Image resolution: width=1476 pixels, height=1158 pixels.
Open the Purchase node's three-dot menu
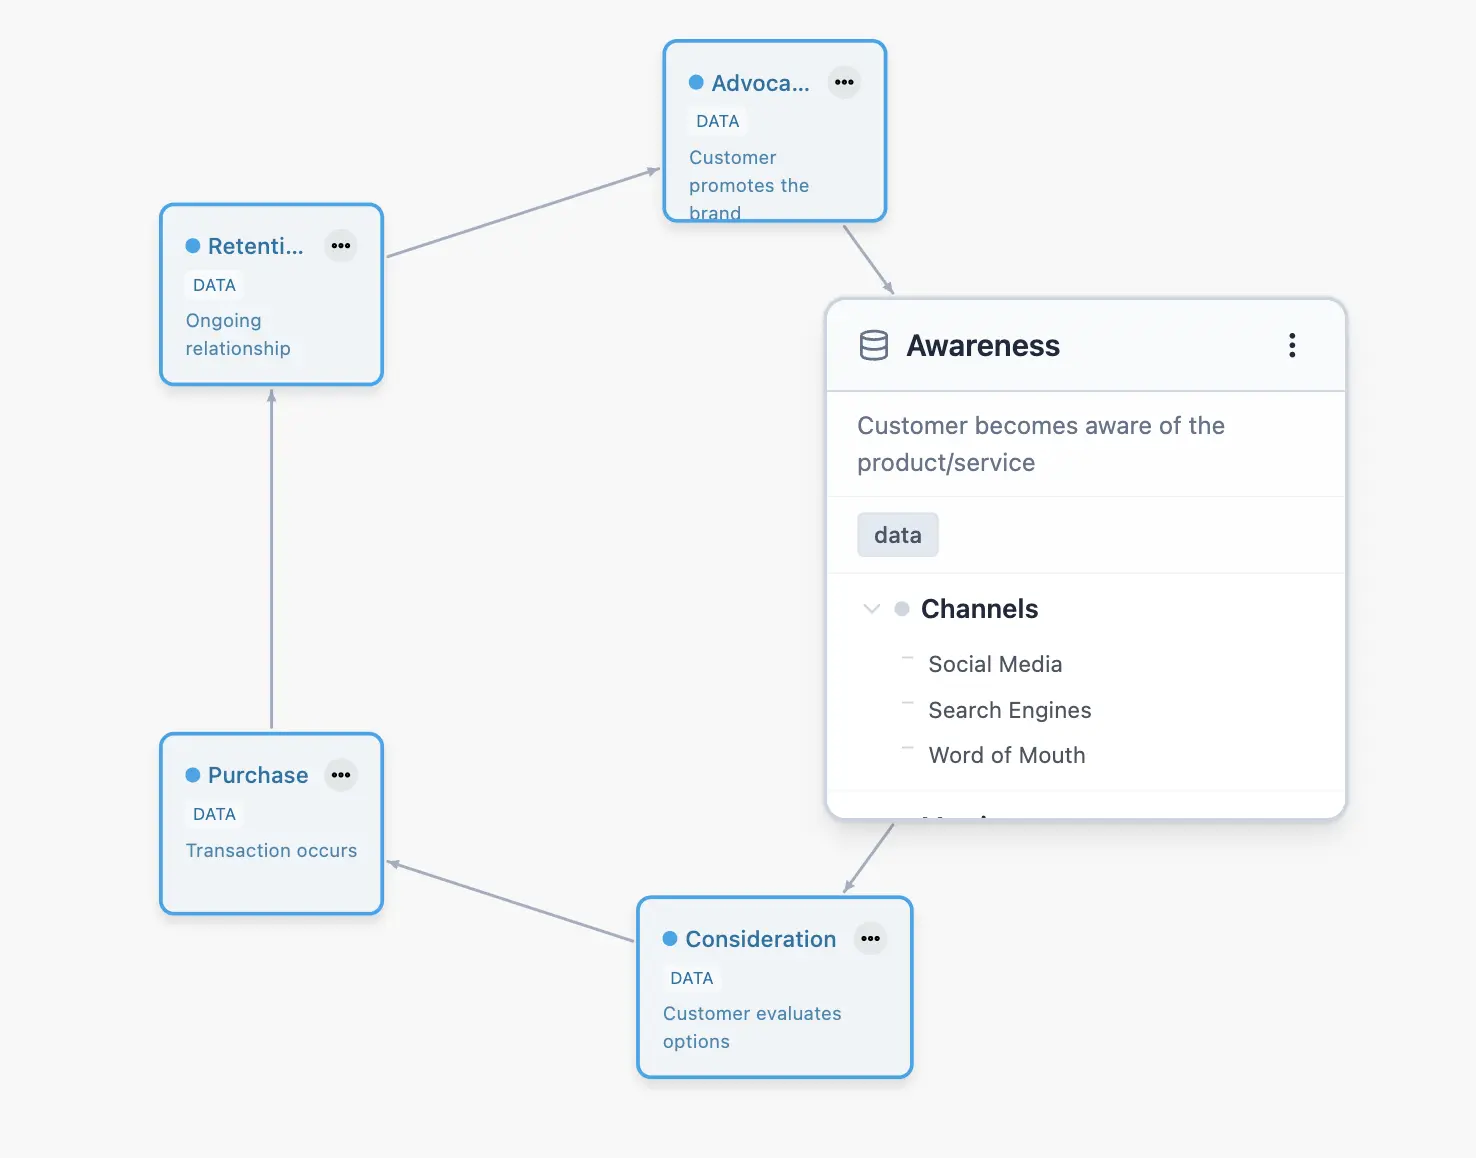coord(341,775)
